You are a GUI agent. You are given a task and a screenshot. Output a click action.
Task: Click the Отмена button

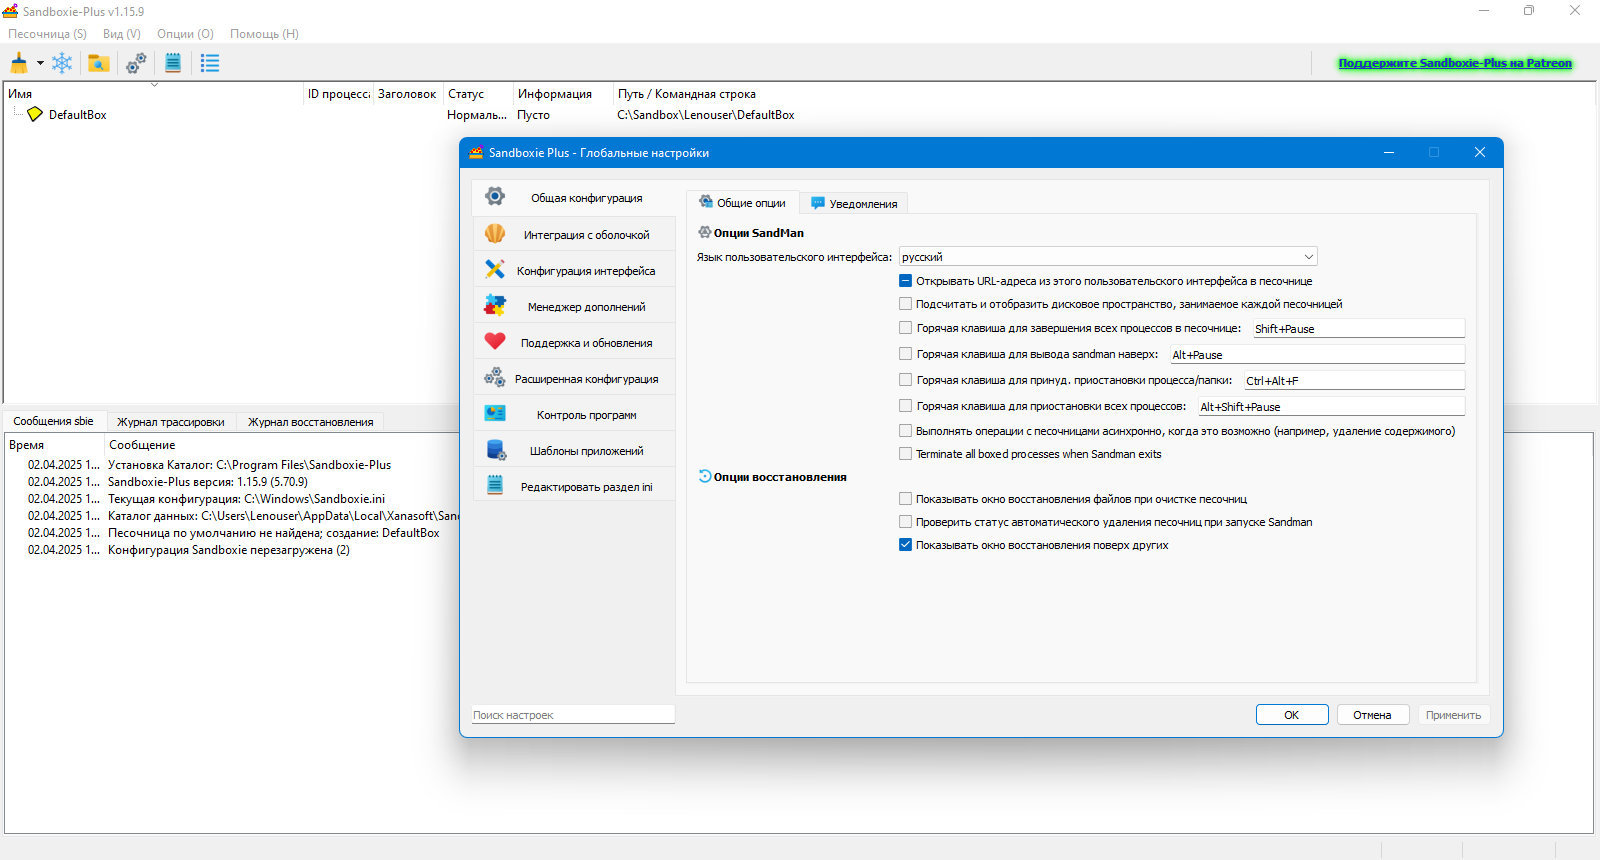tap(1373, 715)
